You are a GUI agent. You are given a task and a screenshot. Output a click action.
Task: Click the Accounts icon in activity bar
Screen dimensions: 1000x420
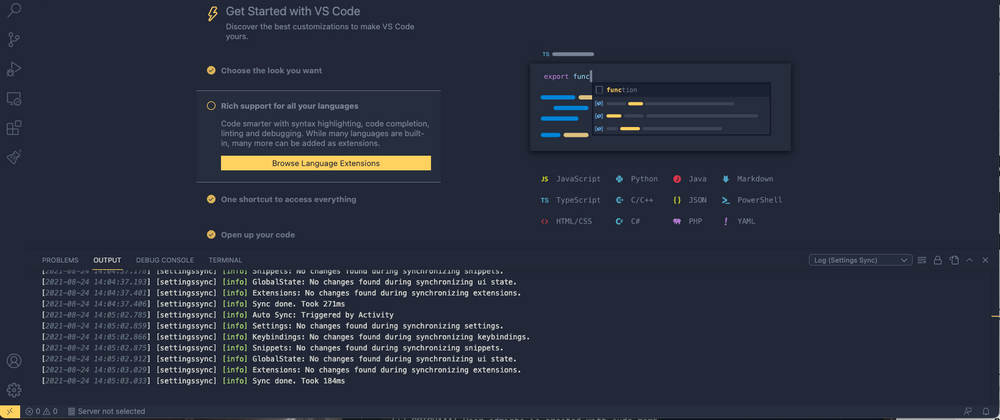coord(14,361)
